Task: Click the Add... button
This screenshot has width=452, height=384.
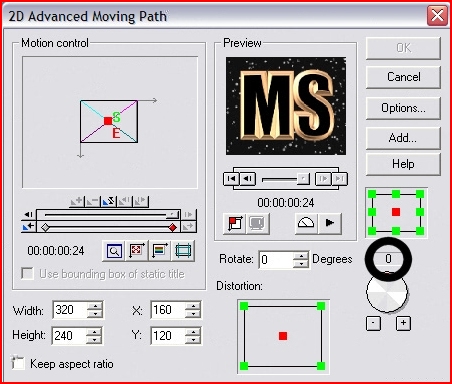Action: pyautogui.click(x=403, y=138)
